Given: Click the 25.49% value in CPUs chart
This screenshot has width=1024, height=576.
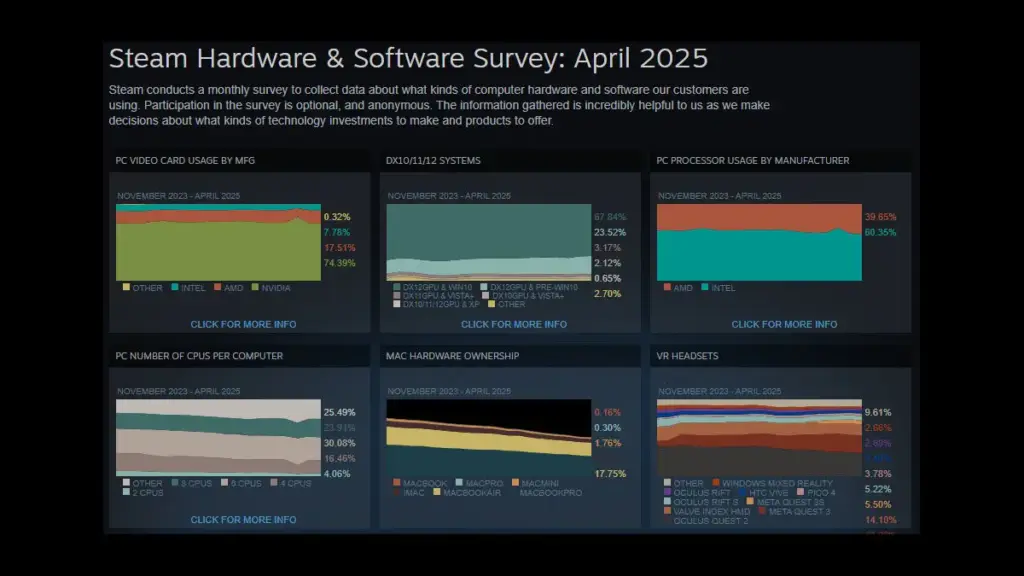Looking at the screenshot, I should click(340, 412).
